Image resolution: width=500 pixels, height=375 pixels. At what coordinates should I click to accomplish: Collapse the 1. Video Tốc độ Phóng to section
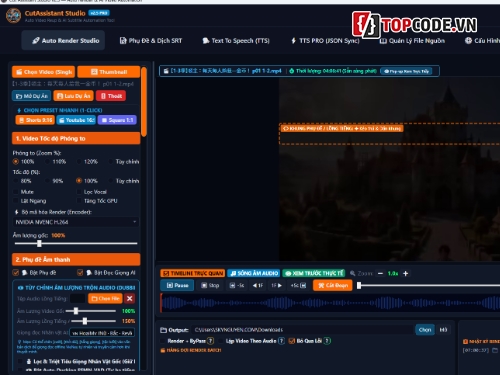point(76,138)
